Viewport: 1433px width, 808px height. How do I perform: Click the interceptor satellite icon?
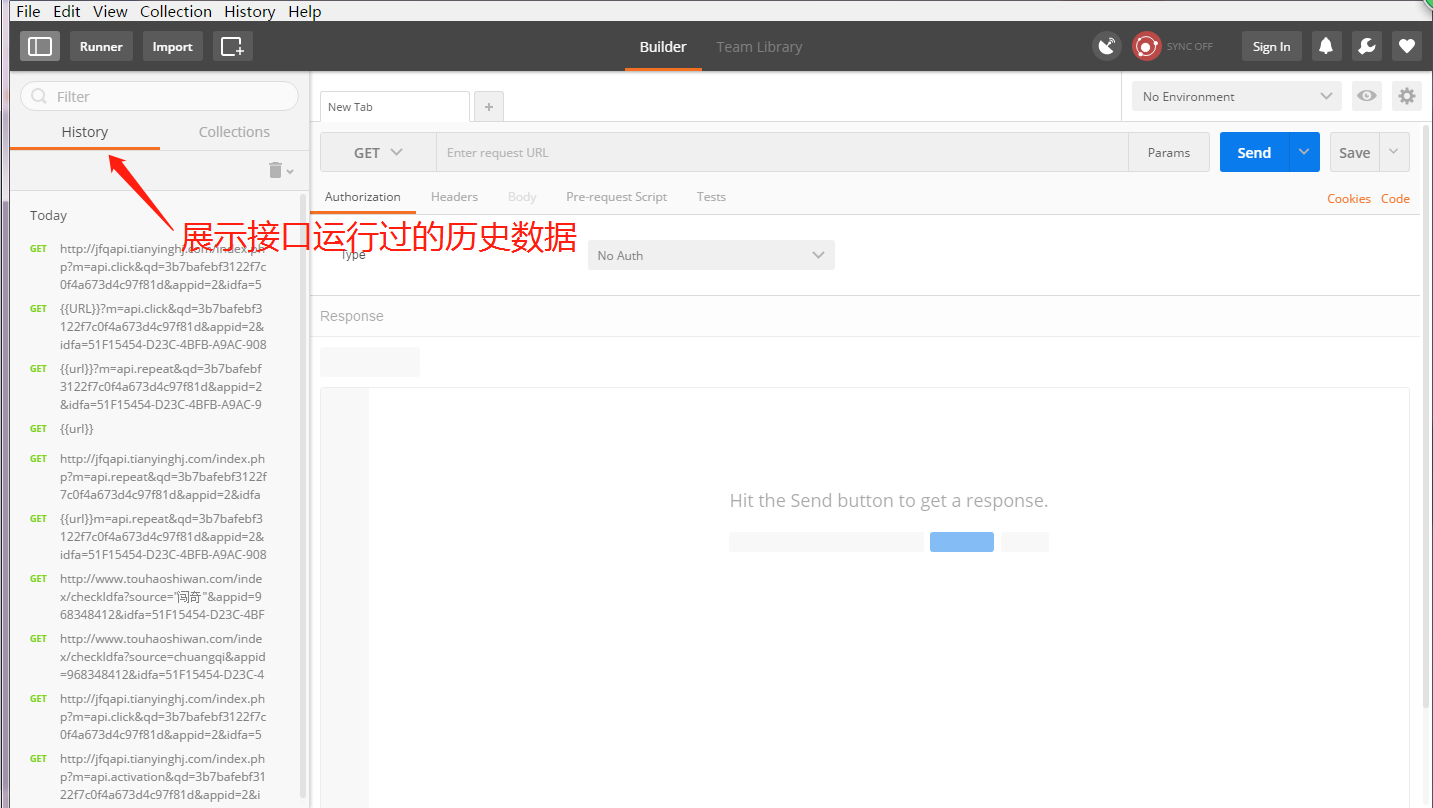coord(1107,46)
